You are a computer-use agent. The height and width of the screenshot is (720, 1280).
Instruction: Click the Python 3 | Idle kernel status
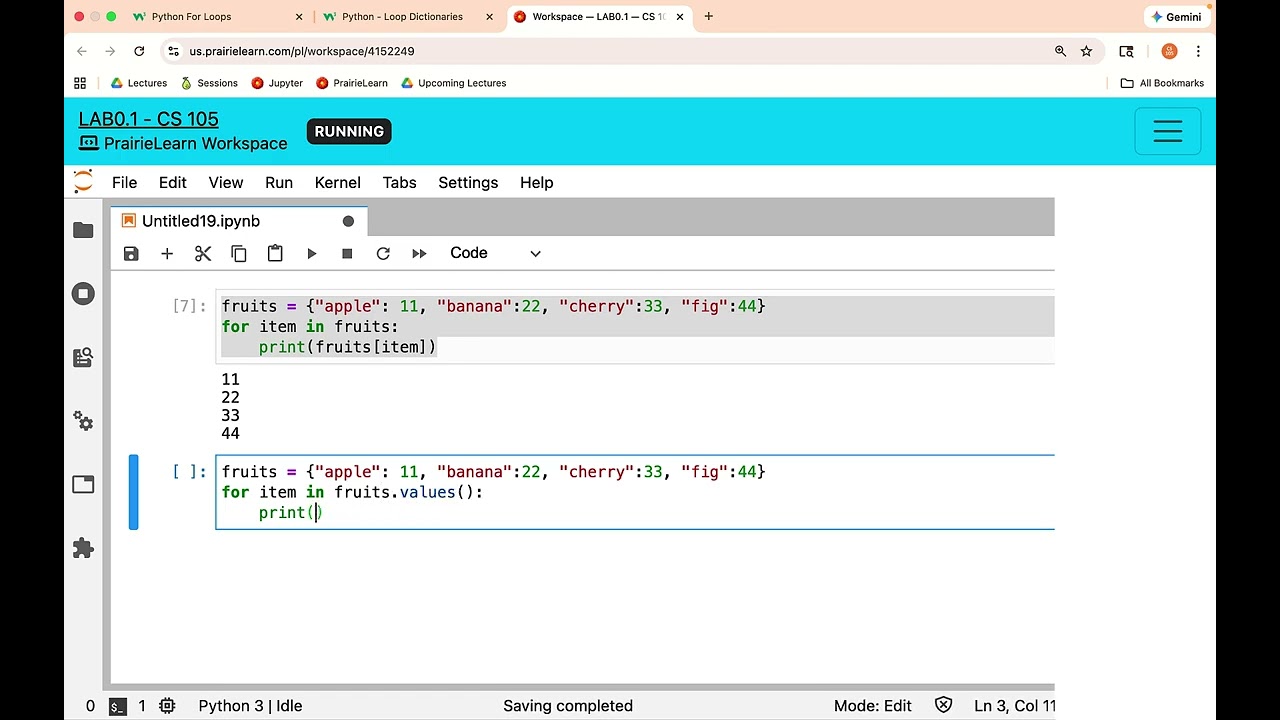click(250, 706)
